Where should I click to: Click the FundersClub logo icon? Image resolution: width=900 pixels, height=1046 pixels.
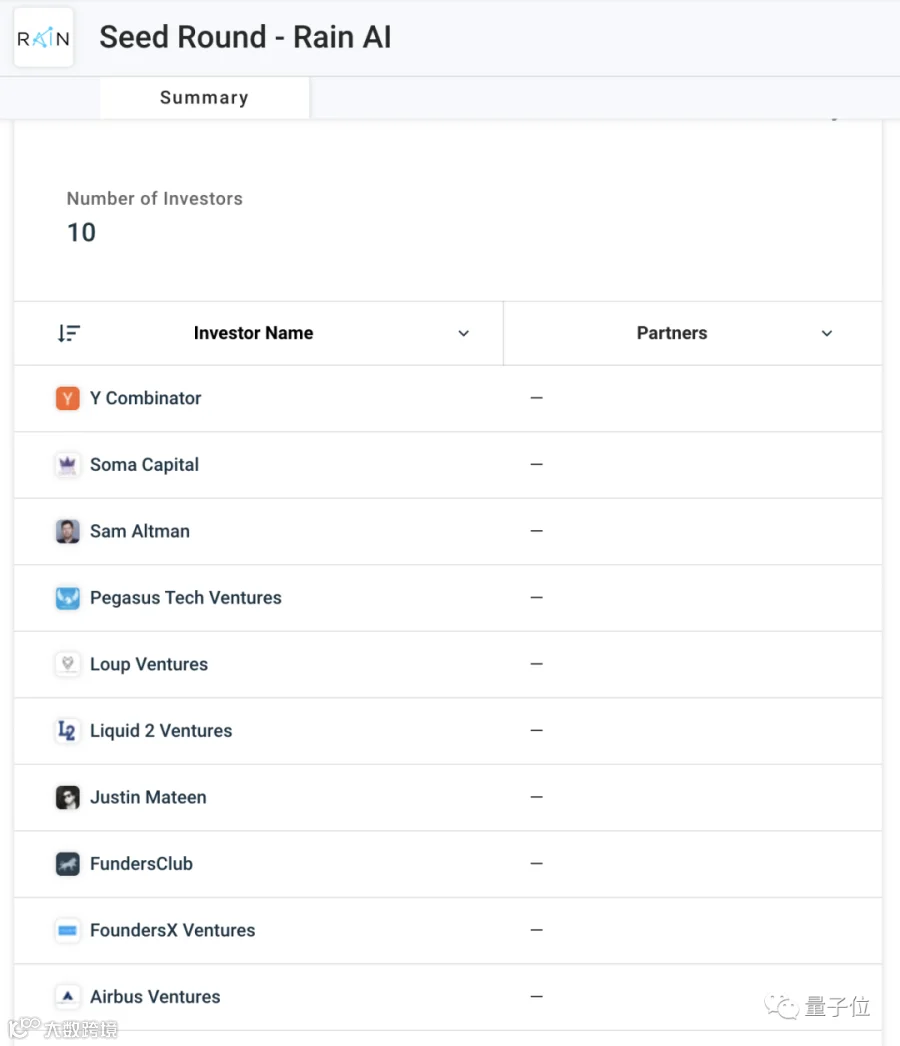67,864
